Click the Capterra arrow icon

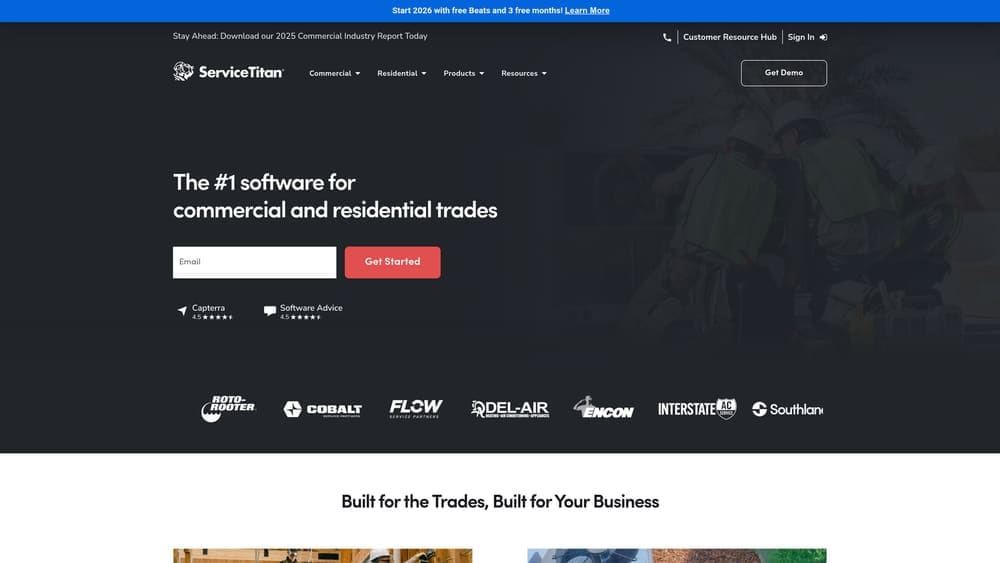[x=182, y=311]
